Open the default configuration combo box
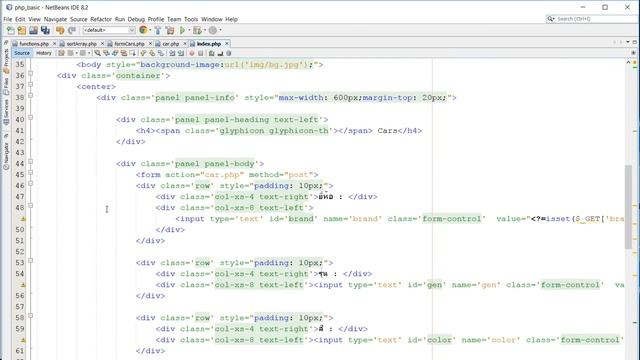 pos(109,30)
